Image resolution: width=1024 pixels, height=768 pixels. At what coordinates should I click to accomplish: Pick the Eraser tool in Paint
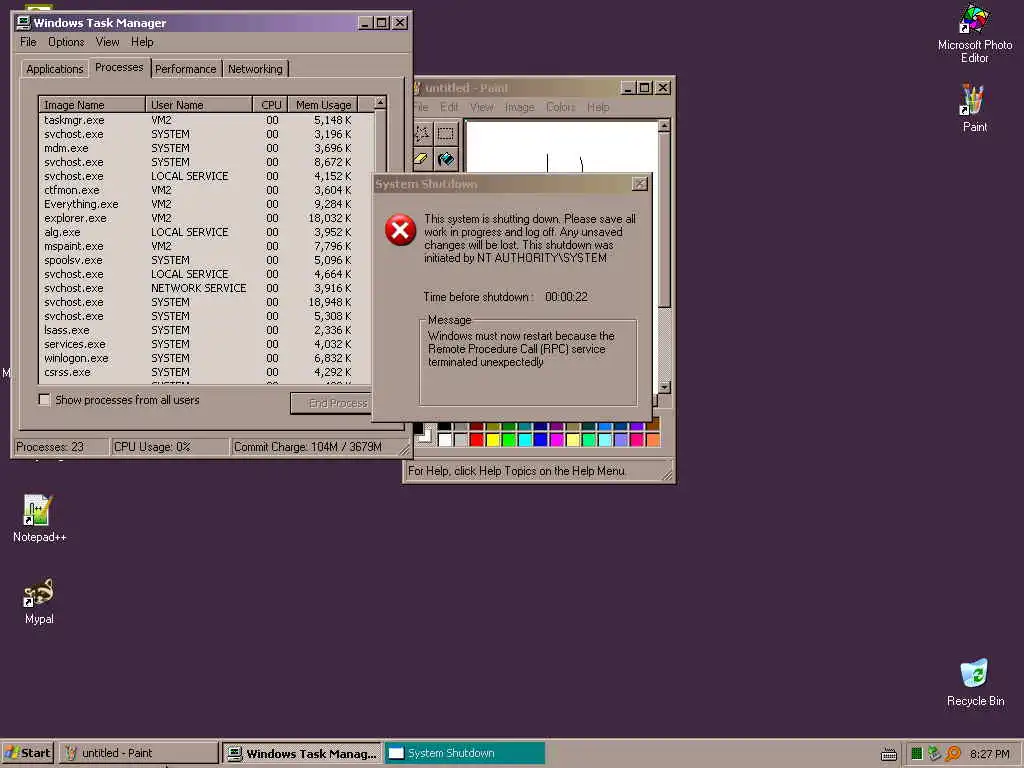[x=422, y=159]
